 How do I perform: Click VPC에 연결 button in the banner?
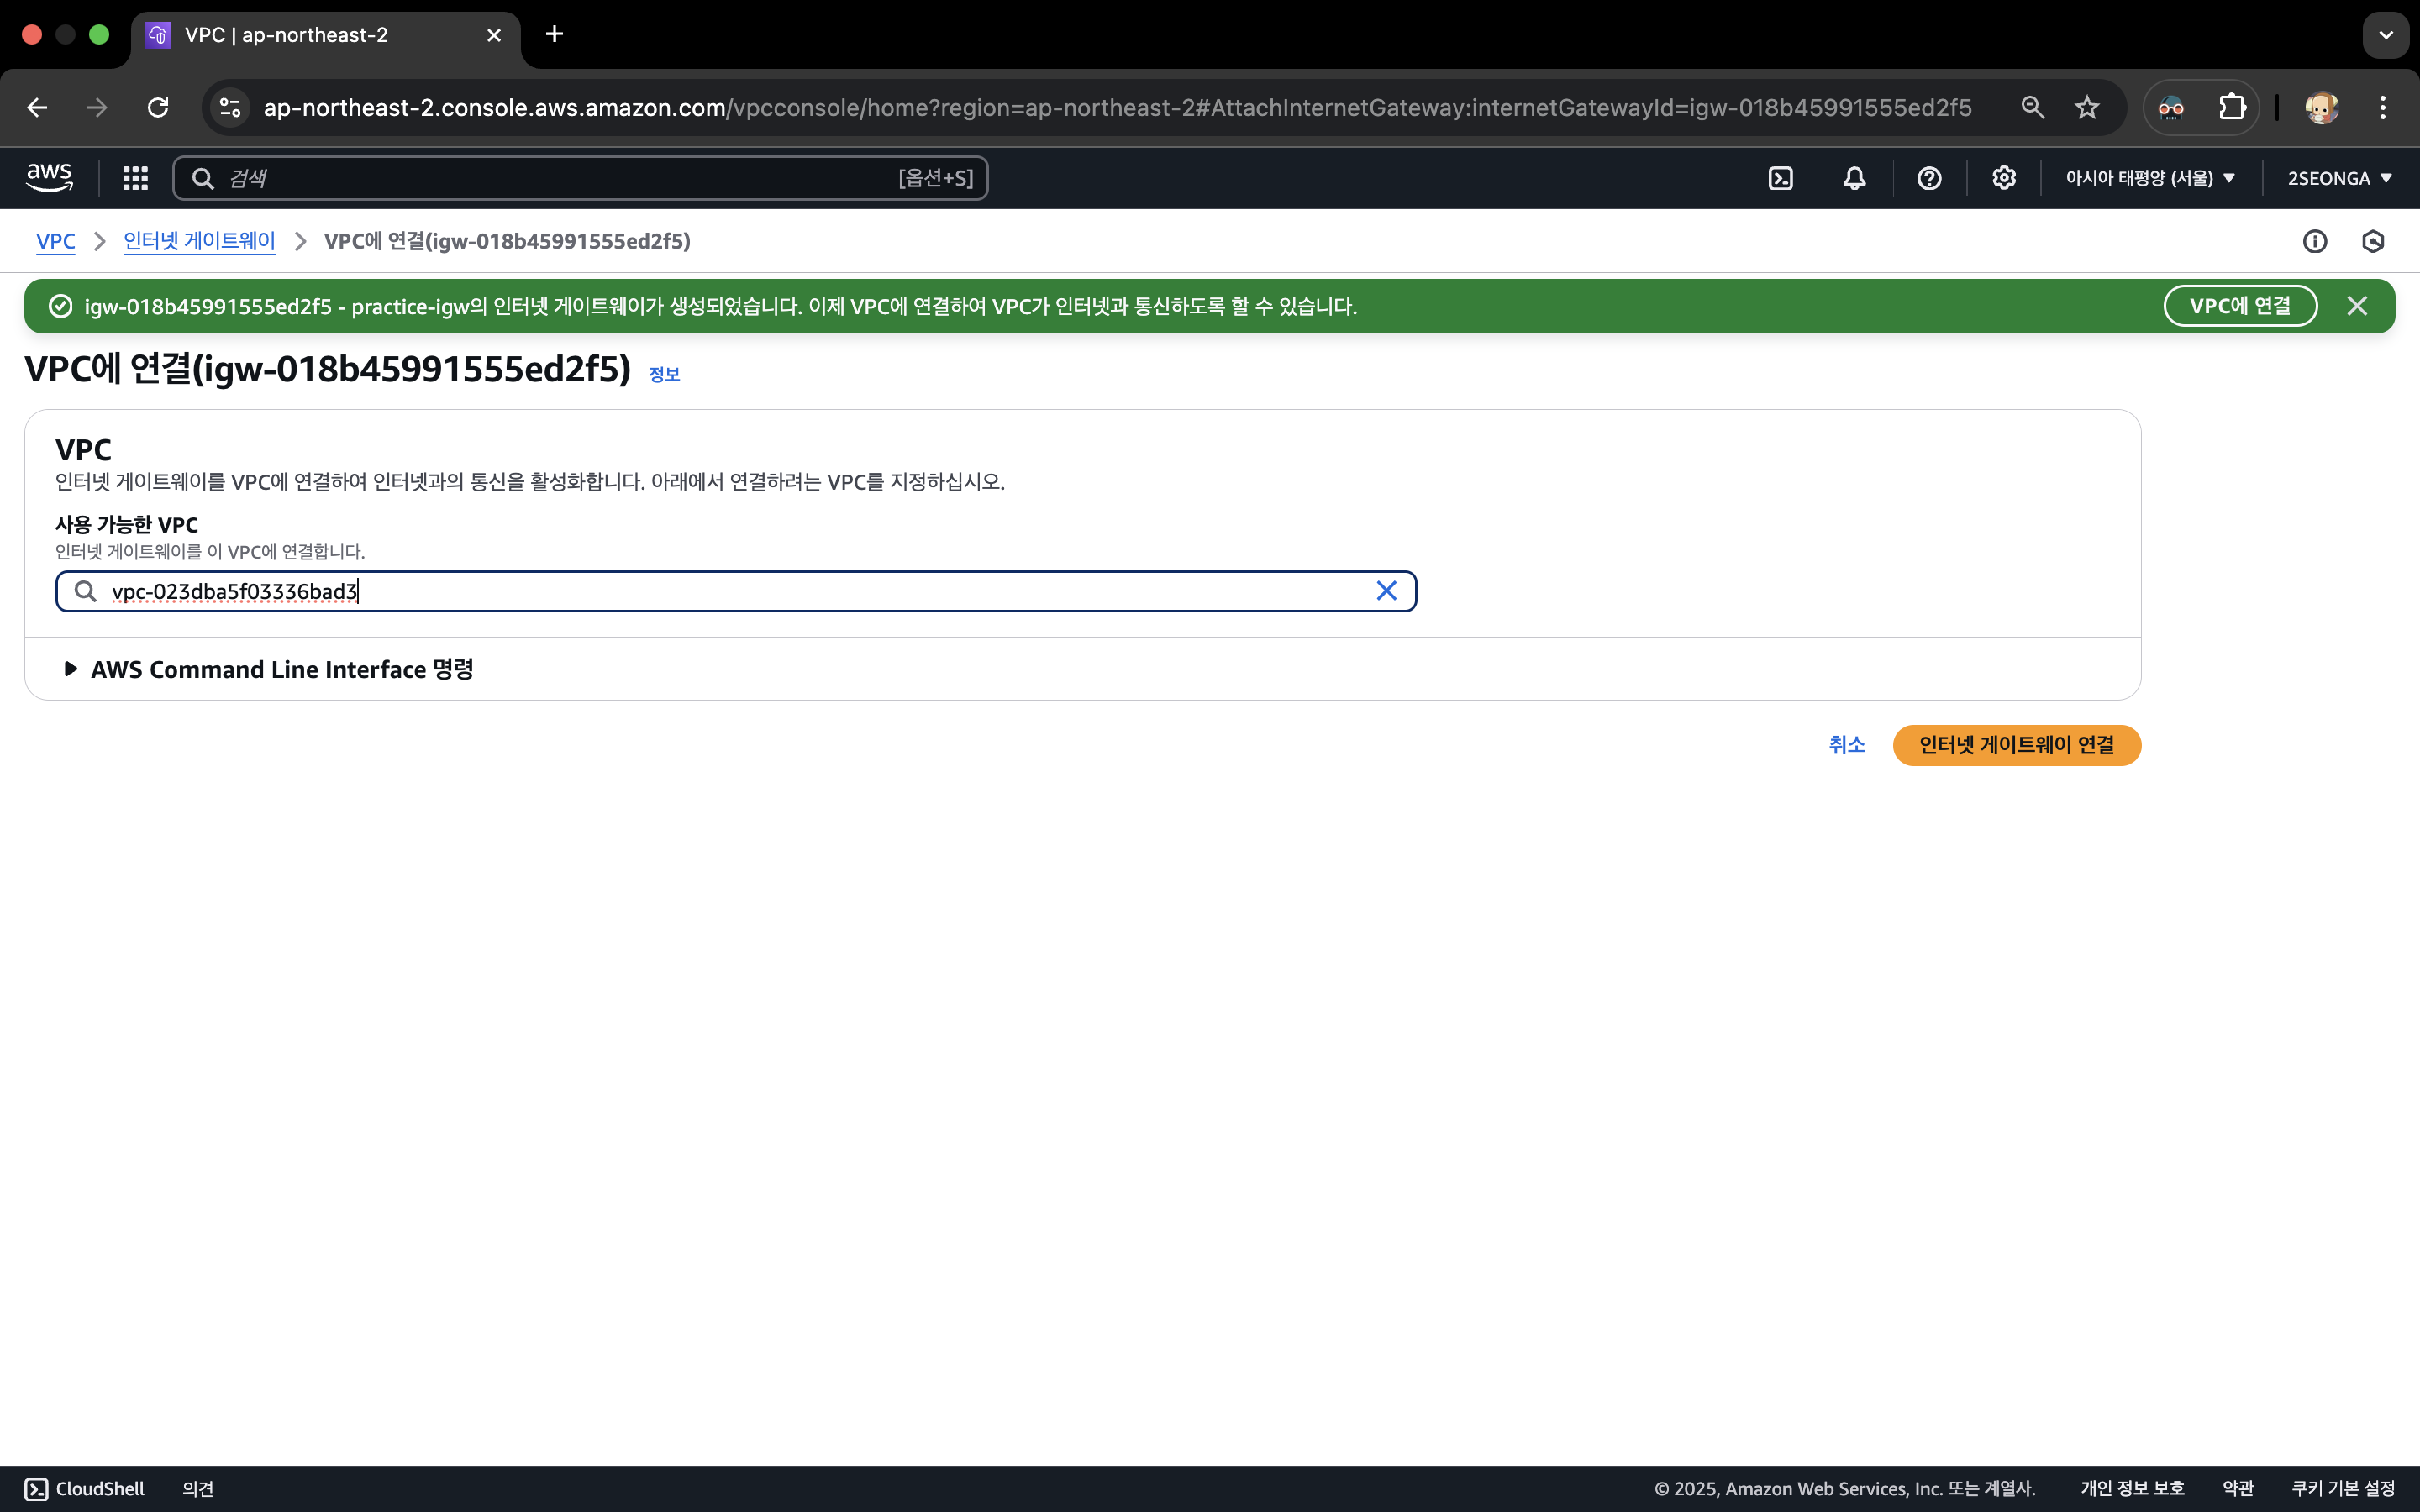point(2239,306)
